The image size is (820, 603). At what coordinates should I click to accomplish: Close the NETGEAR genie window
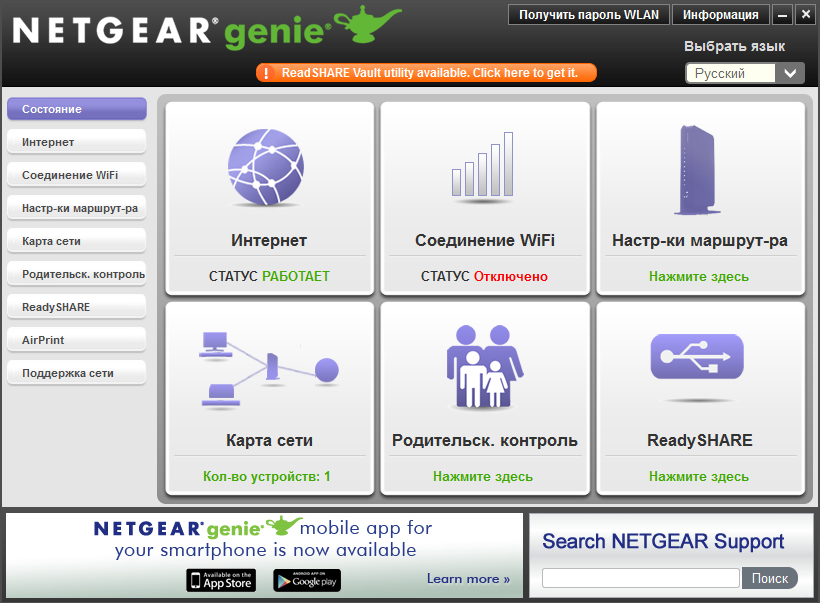coord(805,15)
